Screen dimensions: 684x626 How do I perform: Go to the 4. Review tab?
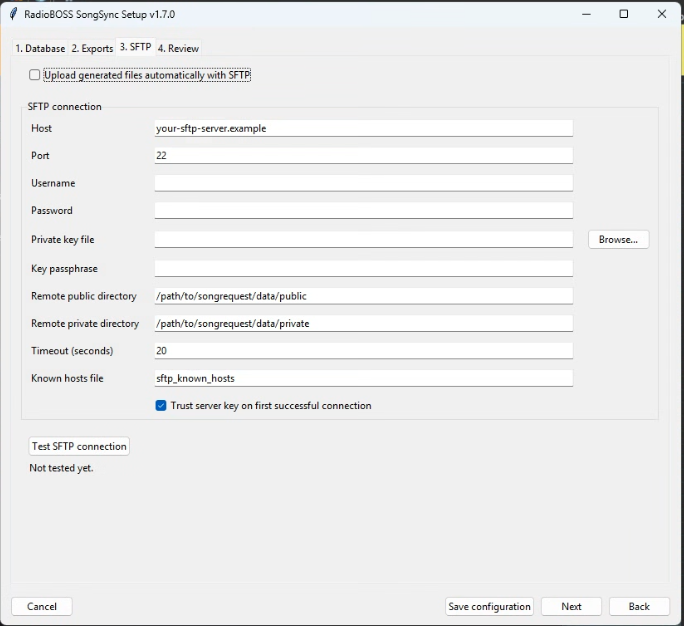tap(178, 48)
